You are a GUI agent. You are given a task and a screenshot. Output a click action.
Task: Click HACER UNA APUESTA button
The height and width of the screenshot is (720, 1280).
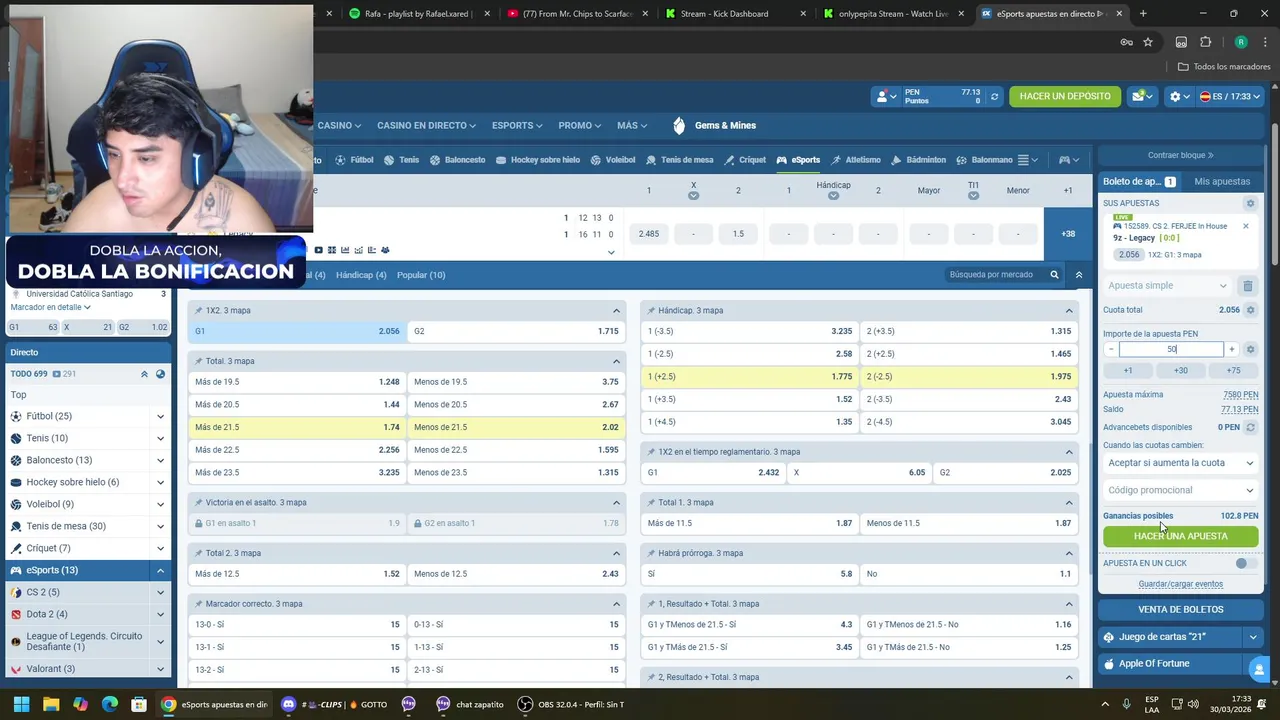pos(1181,536)
